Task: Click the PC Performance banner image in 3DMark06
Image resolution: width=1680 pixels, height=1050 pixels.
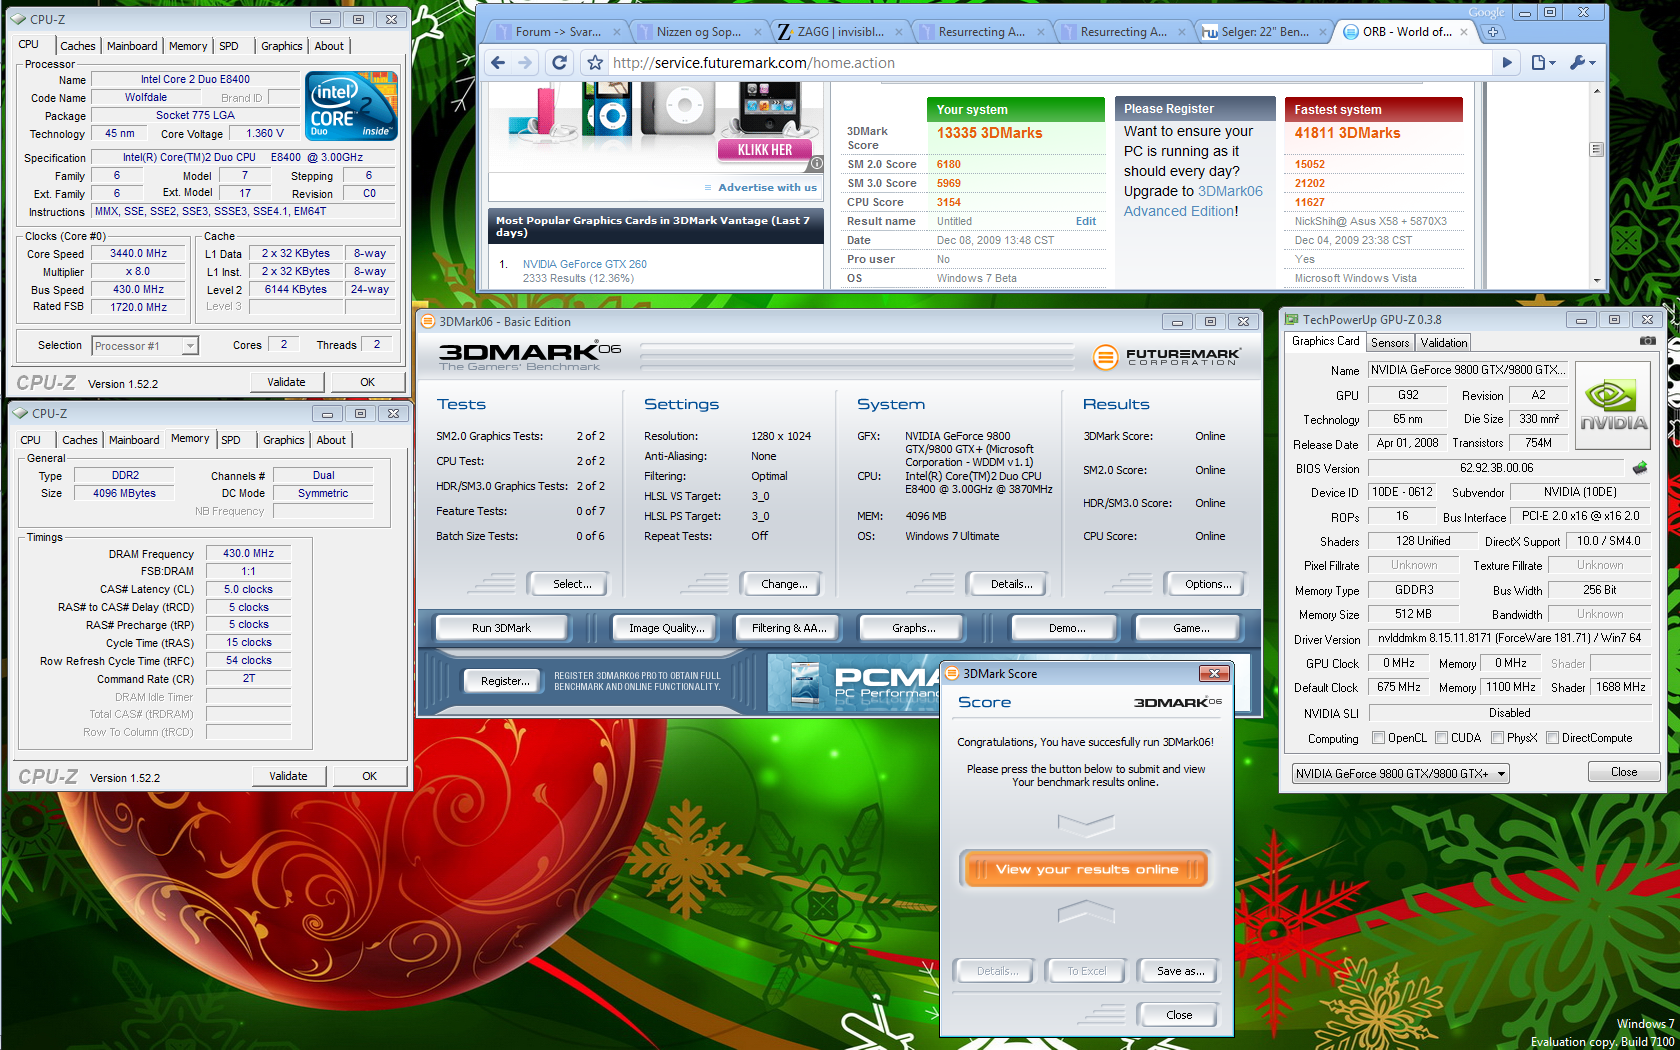Action: [854, 683]
